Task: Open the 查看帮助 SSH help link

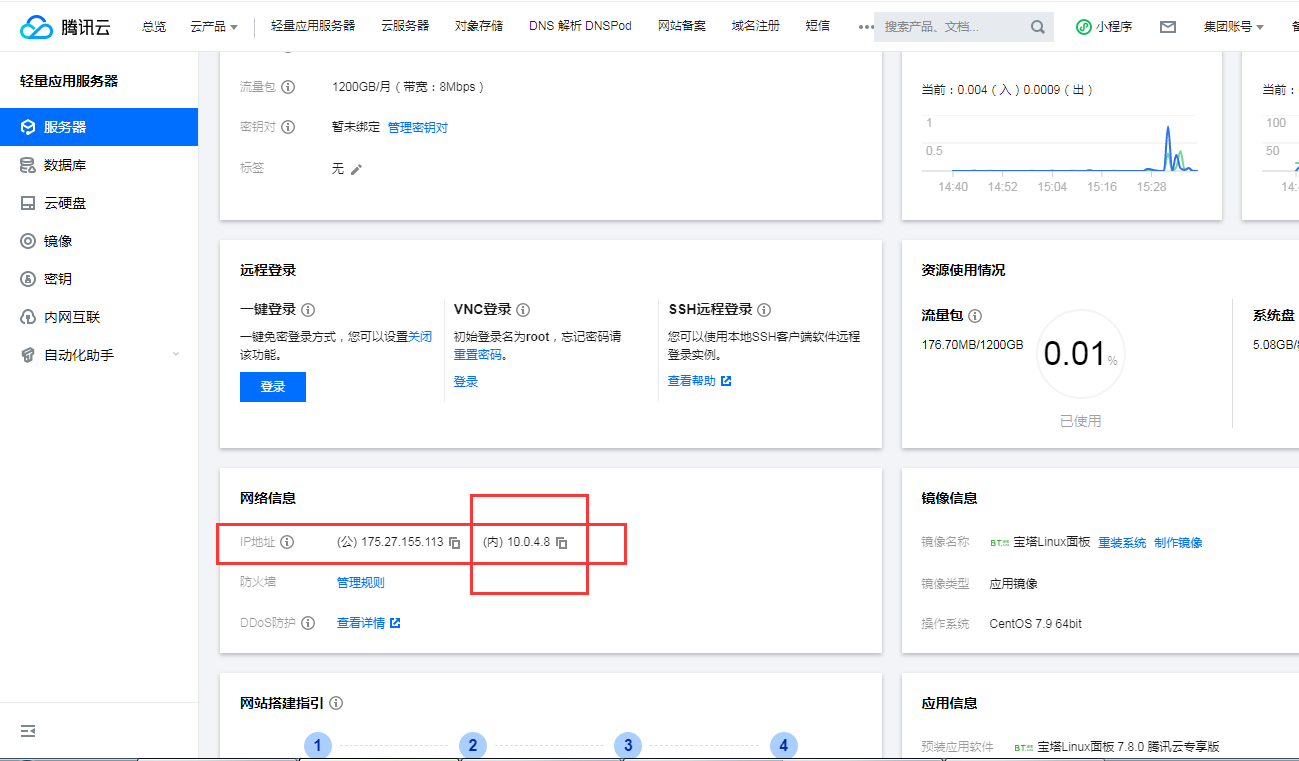Action: pos(700,381)
